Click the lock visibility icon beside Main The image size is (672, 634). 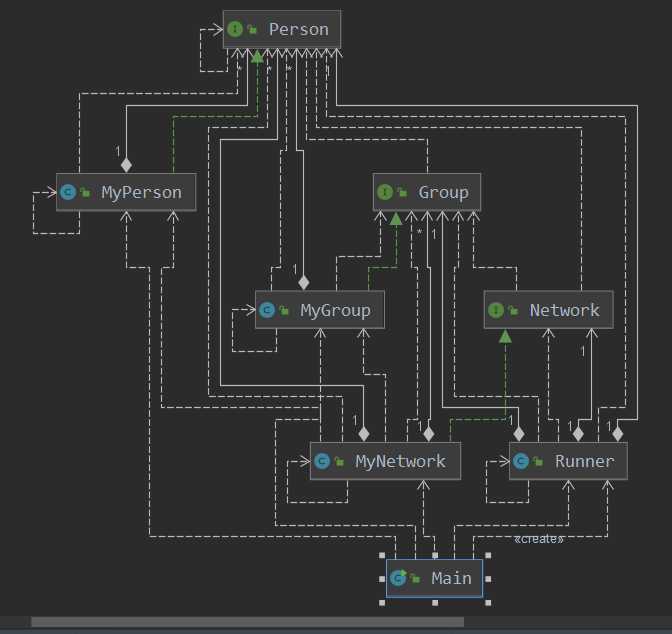415,579
